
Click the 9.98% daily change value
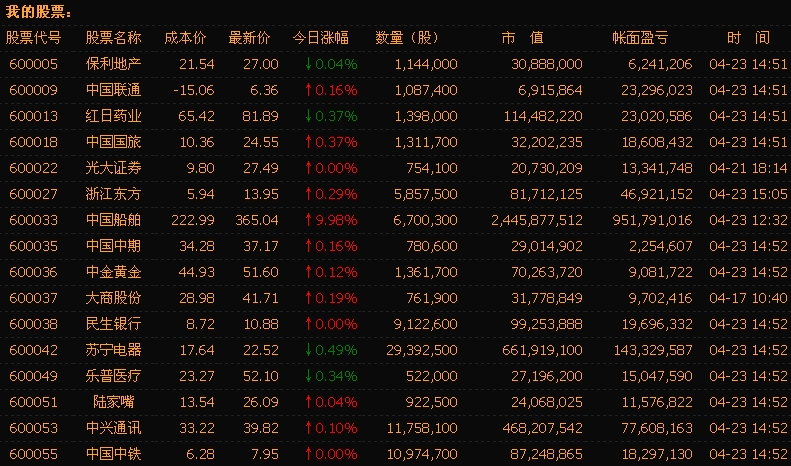coord(336,220)
